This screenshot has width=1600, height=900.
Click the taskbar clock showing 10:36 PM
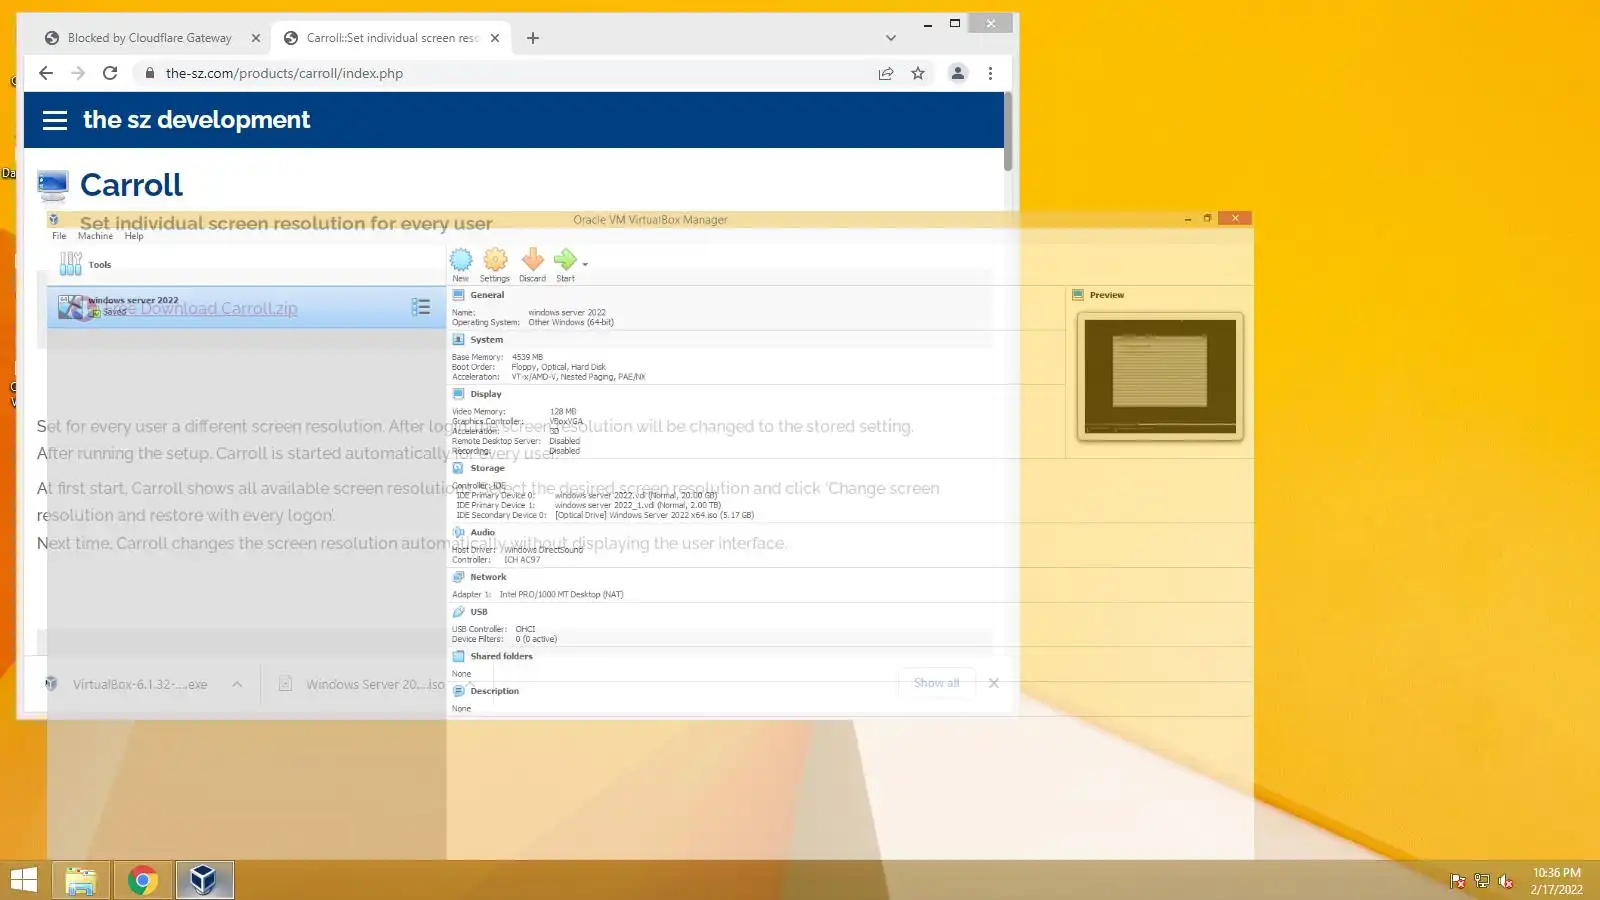[1557, 881]
